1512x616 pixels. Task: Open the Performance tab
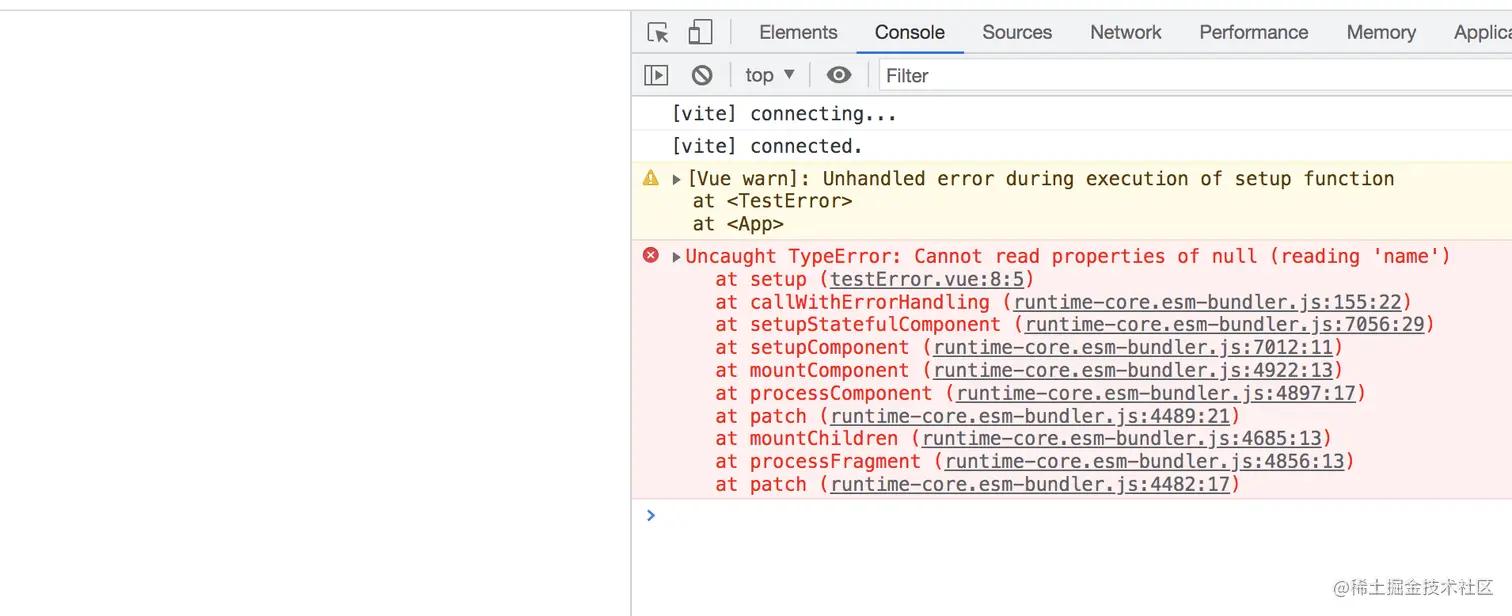click(x=1254, y=32)
